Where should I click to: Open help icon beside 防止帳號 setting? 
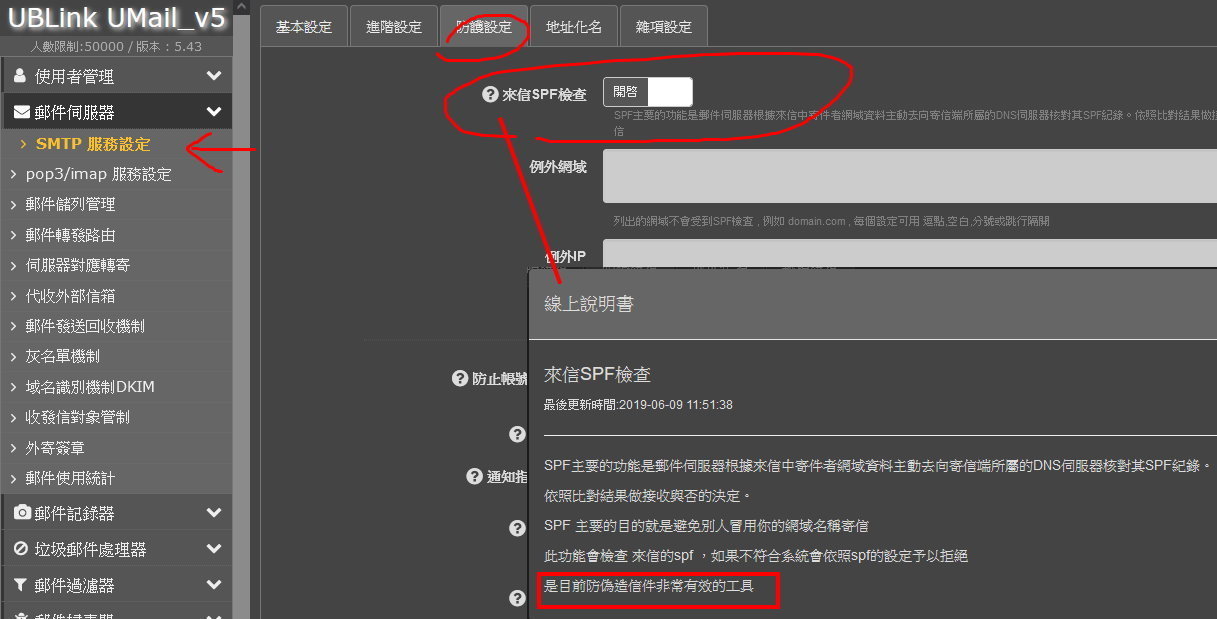[460, 379]
